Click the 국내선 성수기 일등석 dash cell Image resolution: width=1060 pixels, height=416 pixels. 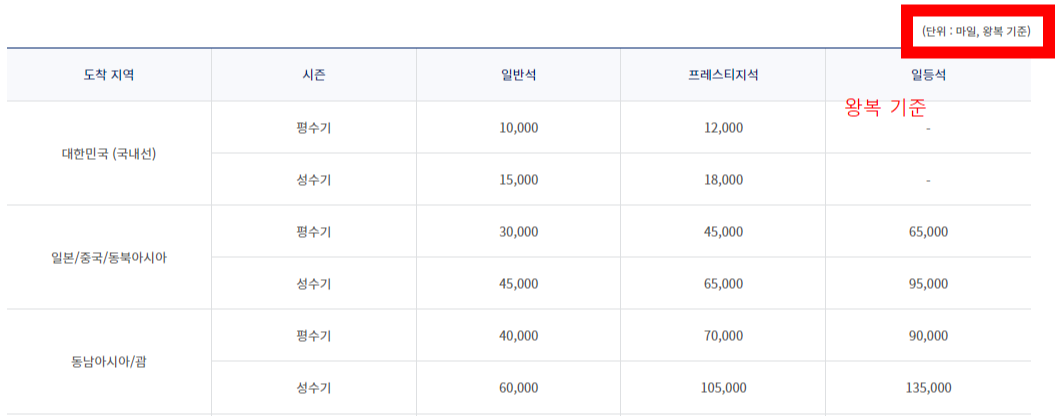pyautogui.click(x=928, y=180)
